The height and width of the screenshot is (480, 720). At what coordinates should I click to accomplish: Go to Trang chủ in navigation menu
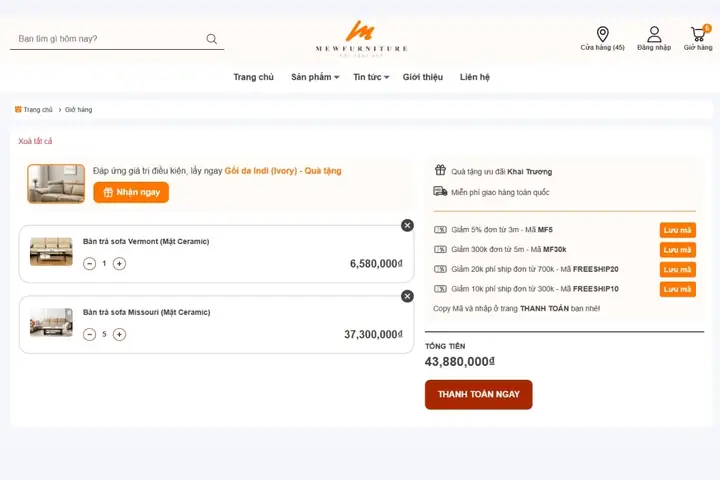253,77
